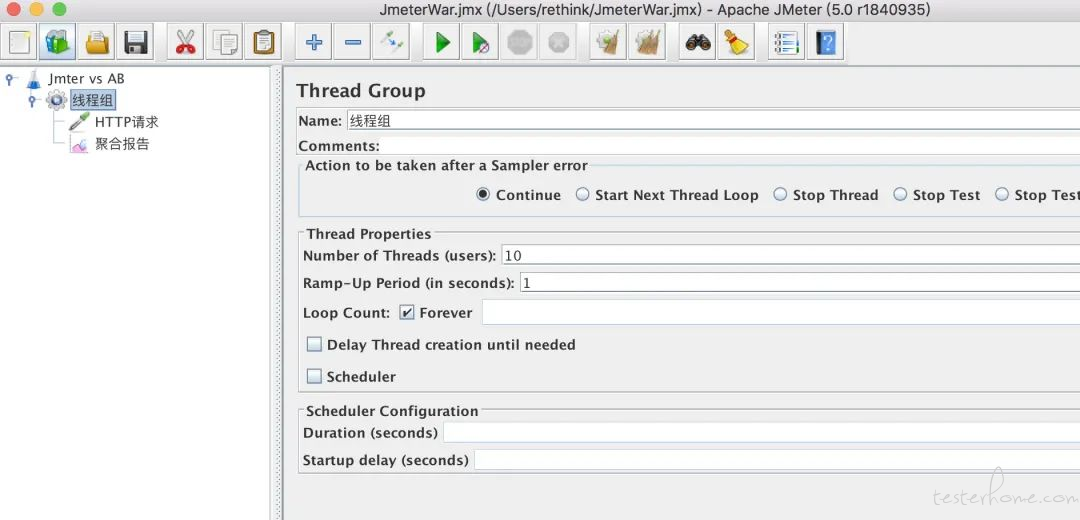The image size is (1080, 520).
Task: Click the Thread Properties section label
Action: (x=368, y=234)
